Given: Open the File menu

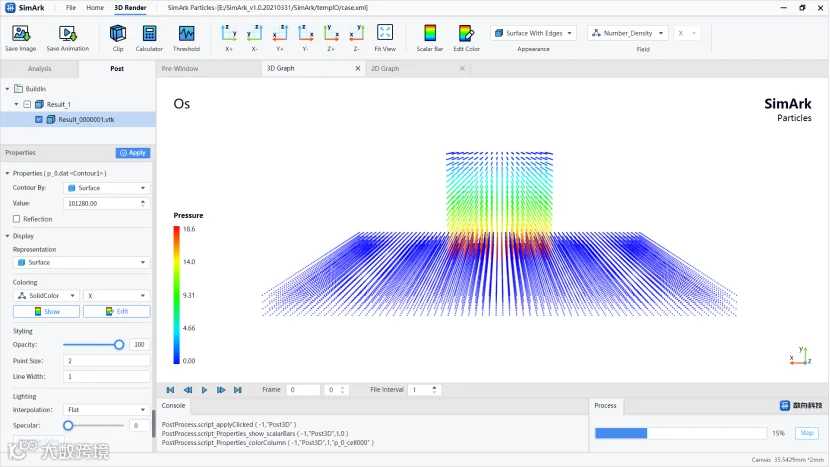Looking at the screenshot, I should [71, 7].
